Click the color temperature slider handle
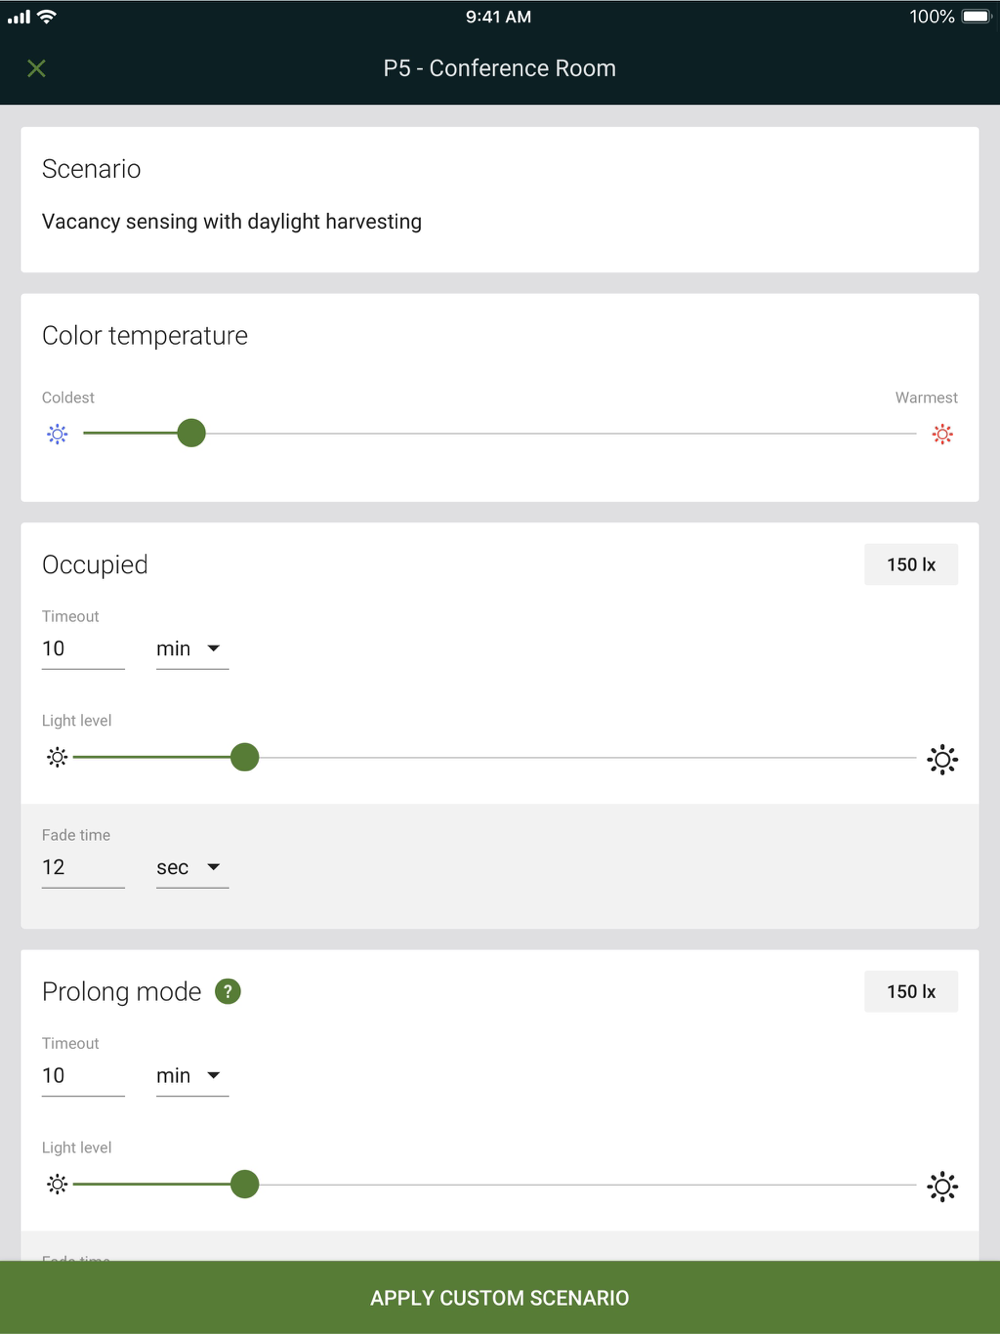Image resolution: width=1000 pixels, height=1334 pixels. click(x=191, y=433)
